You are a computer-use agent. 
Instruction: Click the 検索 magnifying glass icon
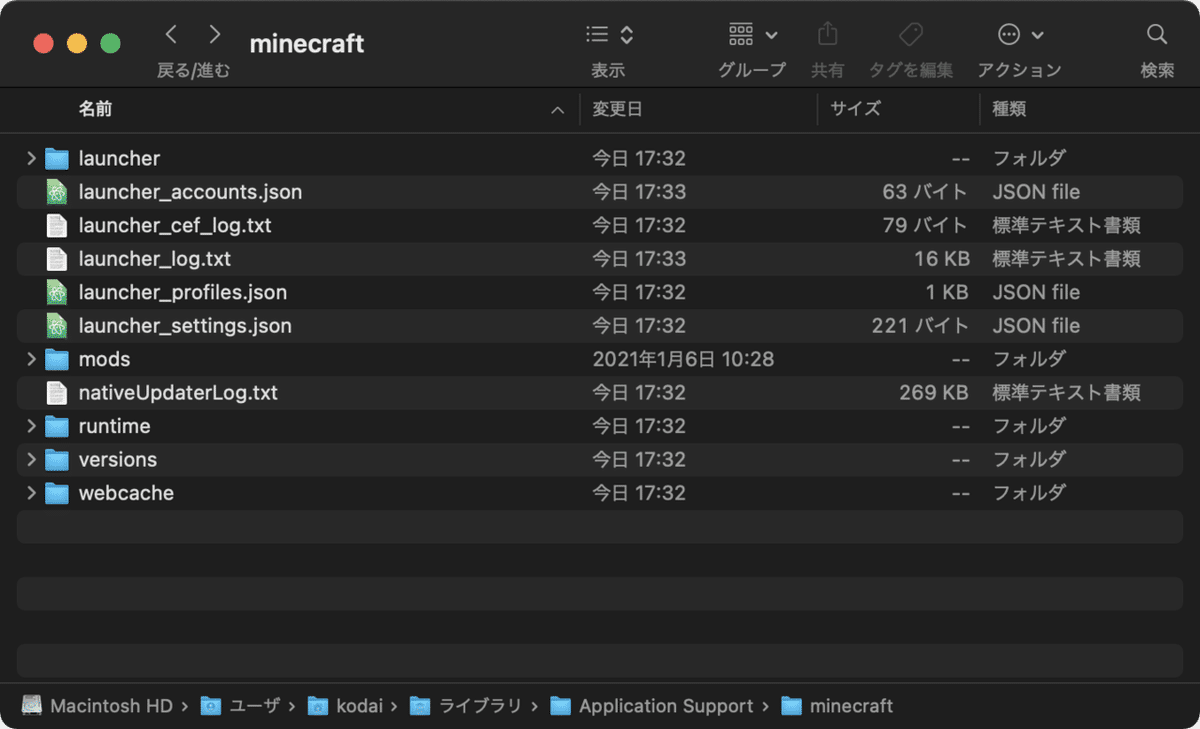pos(1157,35)
